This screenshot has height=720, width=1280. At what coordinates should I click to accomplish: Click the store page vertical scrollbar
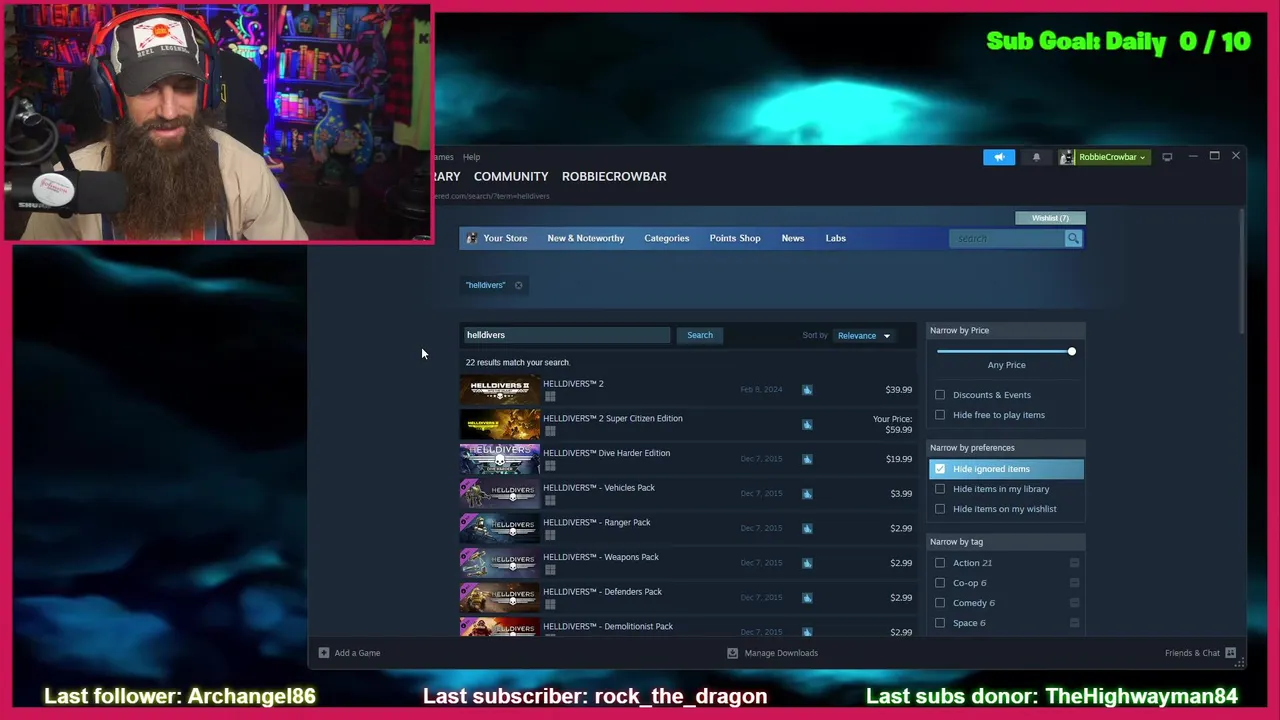(x=1241, y=272)
